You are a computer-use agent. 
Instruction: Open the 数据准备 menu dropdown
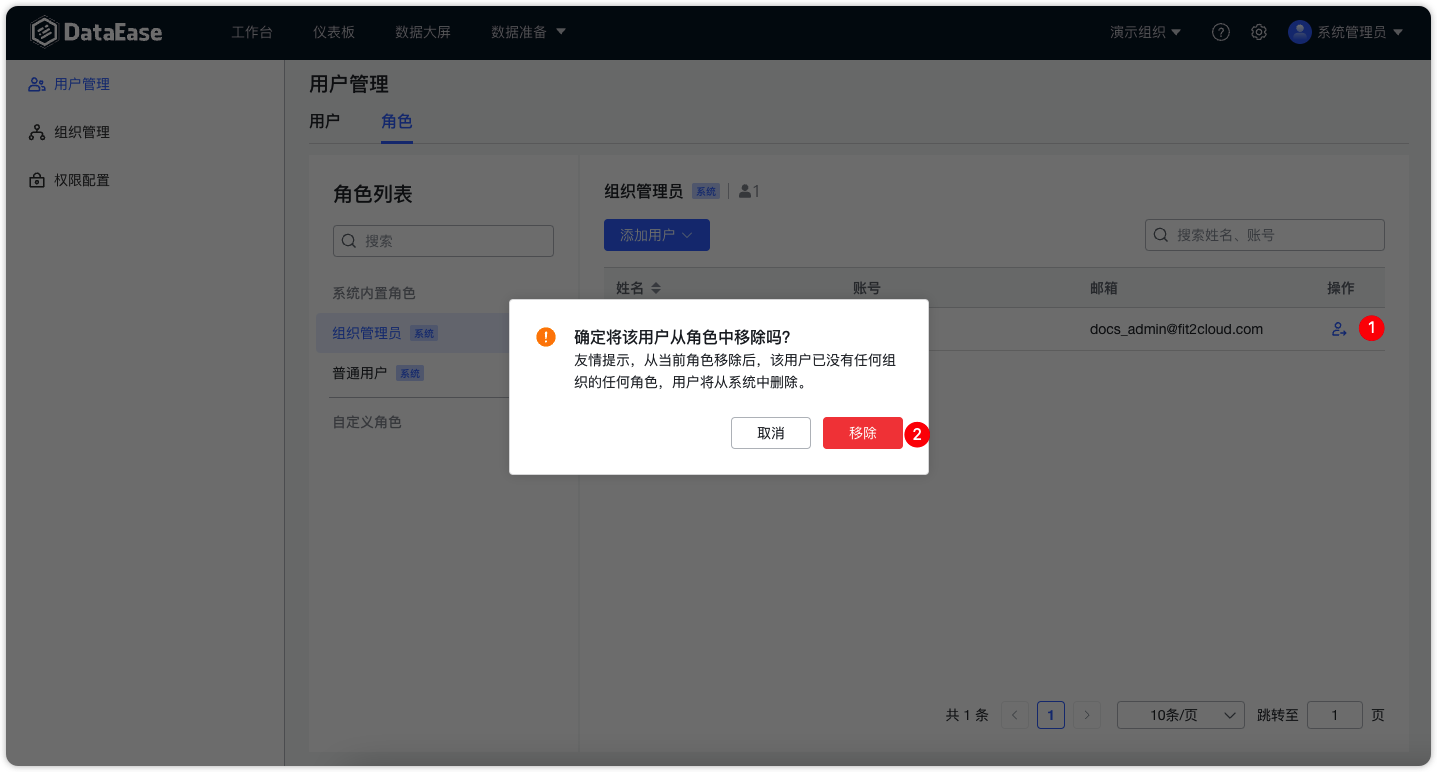[528, 32]
